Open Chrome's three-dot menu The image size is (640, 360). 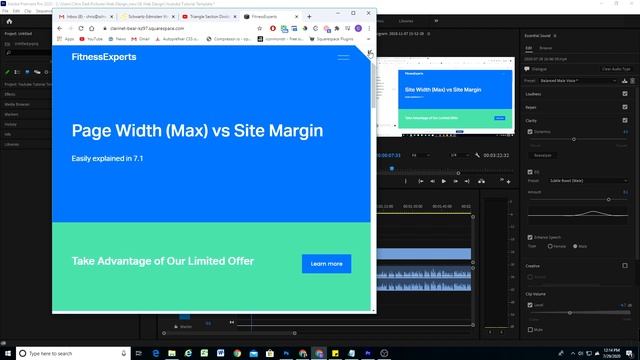(x=369, y=29)
